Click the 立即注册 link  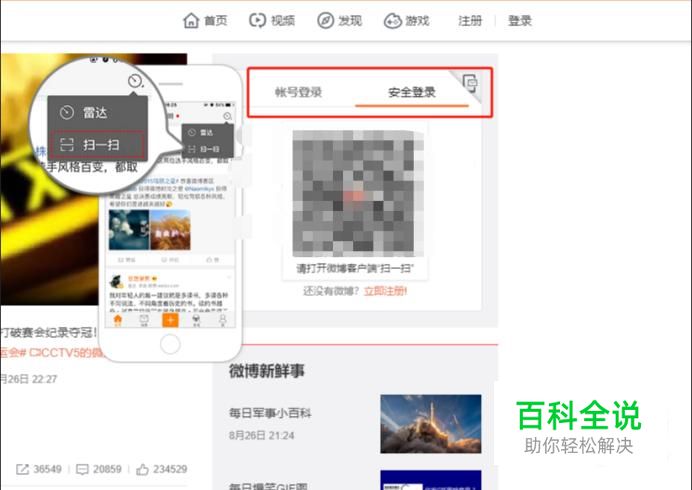coord(385,291)
